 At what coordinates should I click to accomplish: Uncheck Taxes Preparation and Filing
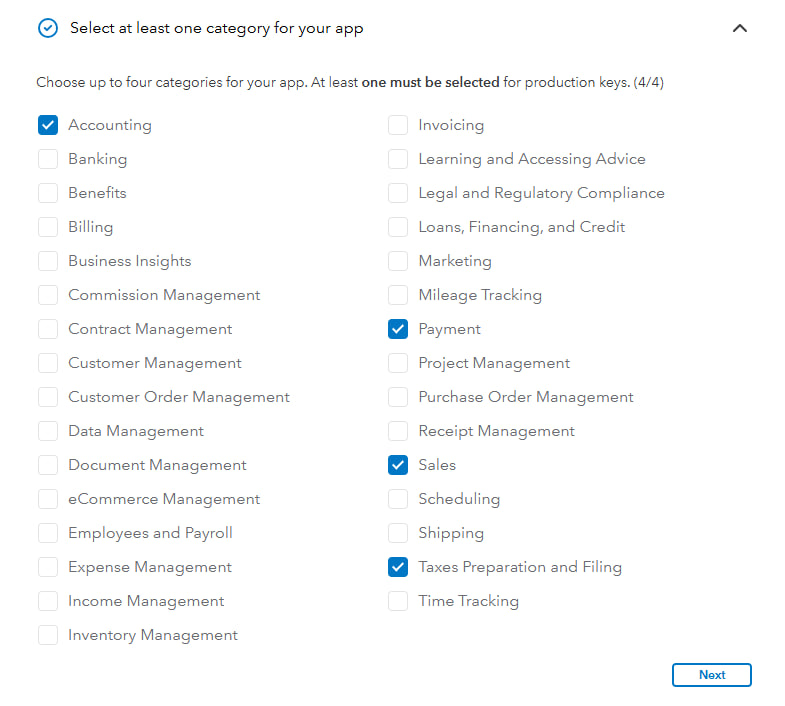[x=398, y=567]
